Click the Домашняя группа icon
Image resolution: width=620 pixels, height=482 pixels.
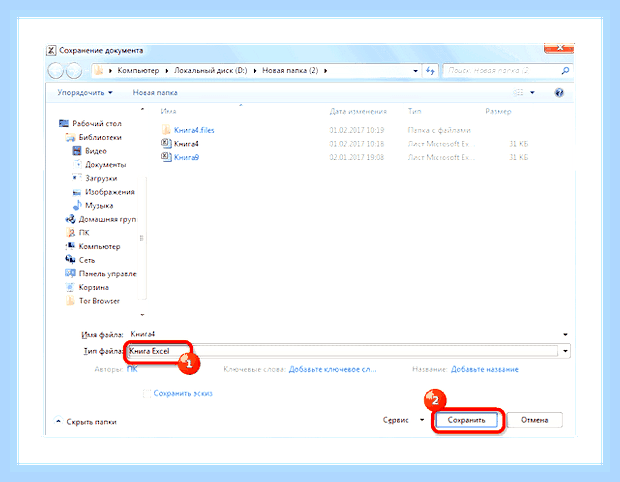[70, 219]
